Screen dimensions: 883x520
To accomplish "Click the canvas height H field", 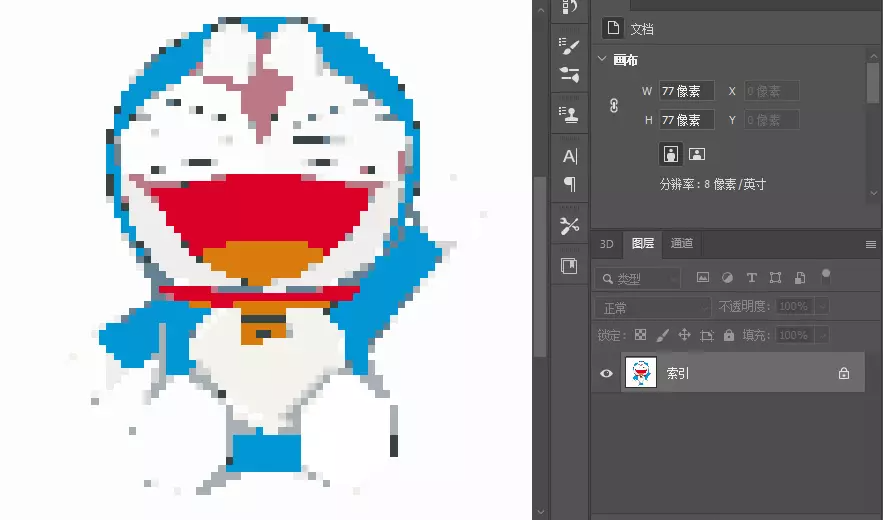I will point(687,120).
